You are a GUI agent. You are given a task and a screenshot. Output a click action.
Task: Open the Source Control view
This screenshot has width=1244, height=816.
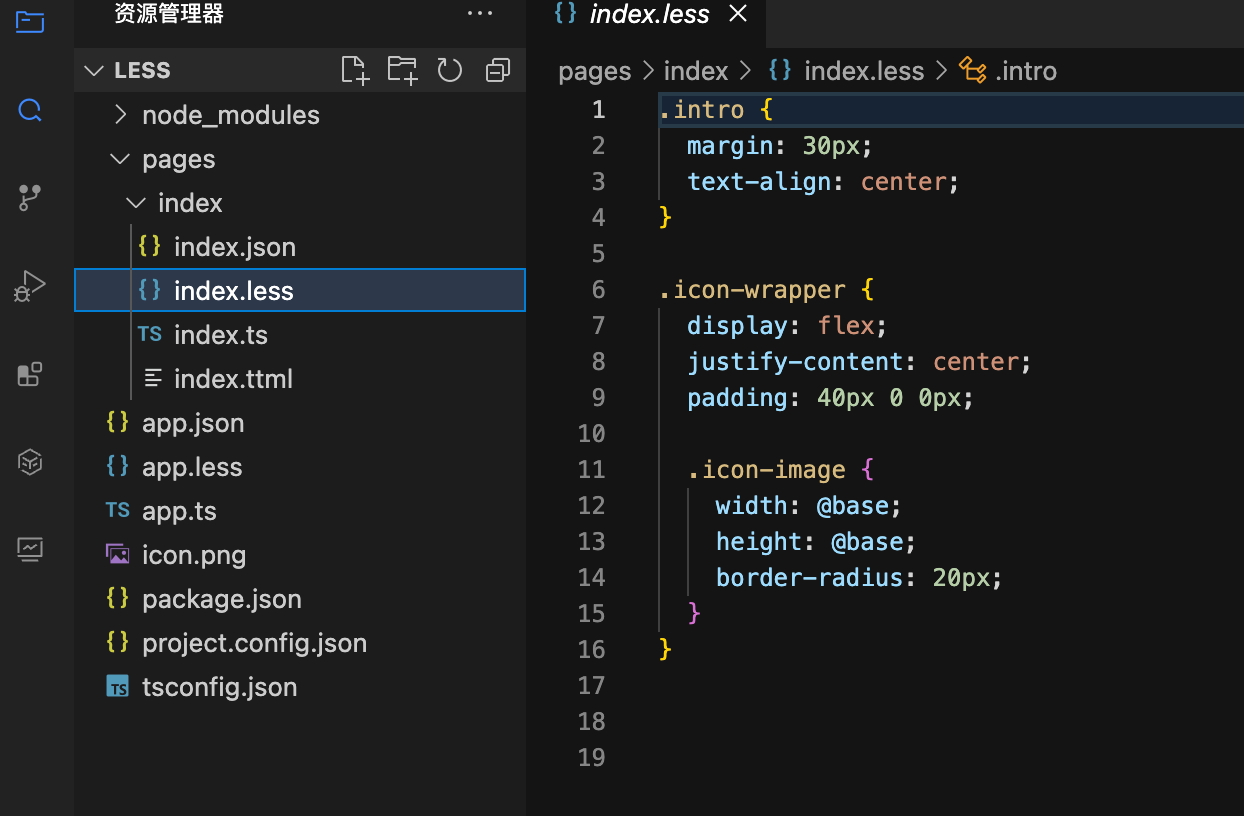point(30,197)
